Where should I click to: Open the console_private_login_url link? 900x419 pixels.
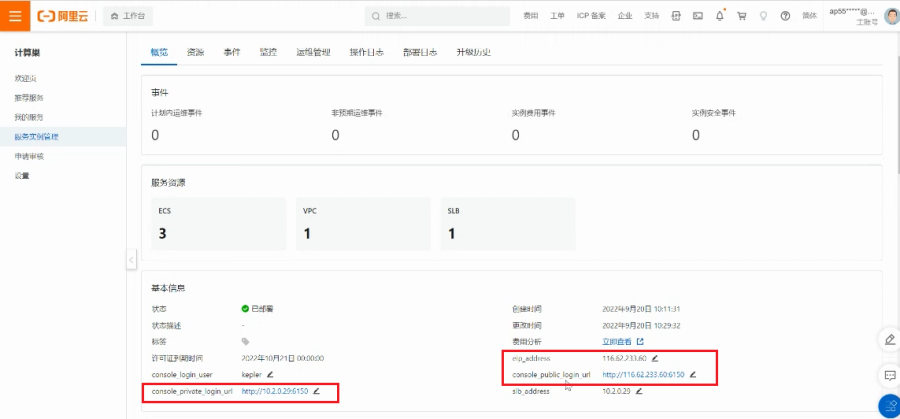tap(275, 391)
